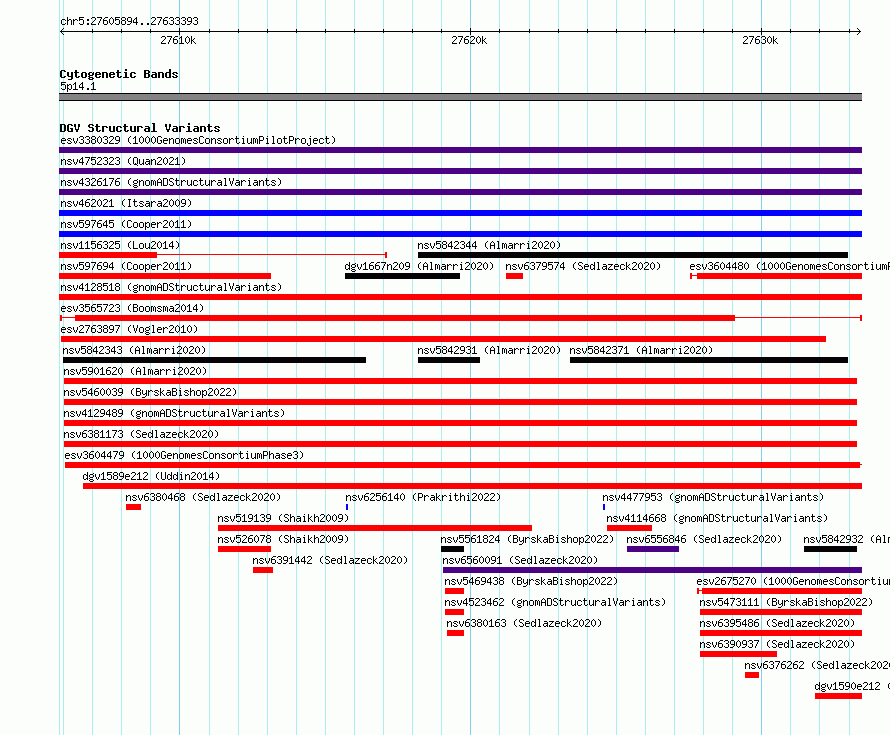Screen dimensions: 890x735
Task: Click nsv1156325 (Lou2014) label
Action: tap(120, 245)
